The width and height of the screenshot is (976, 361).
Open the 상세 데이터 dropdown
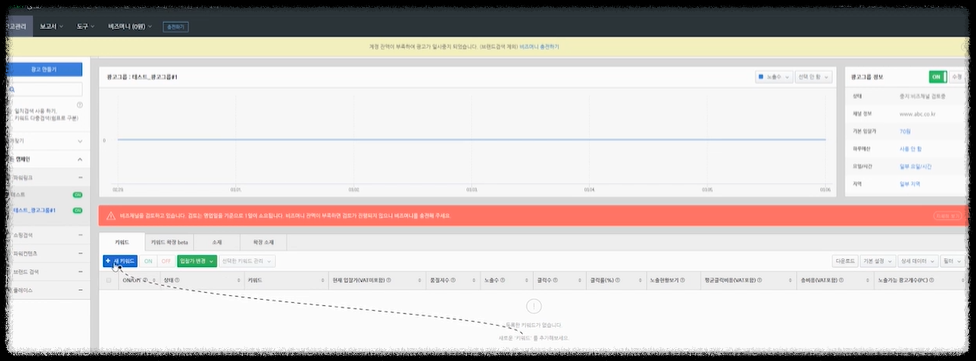pos(917,261)
